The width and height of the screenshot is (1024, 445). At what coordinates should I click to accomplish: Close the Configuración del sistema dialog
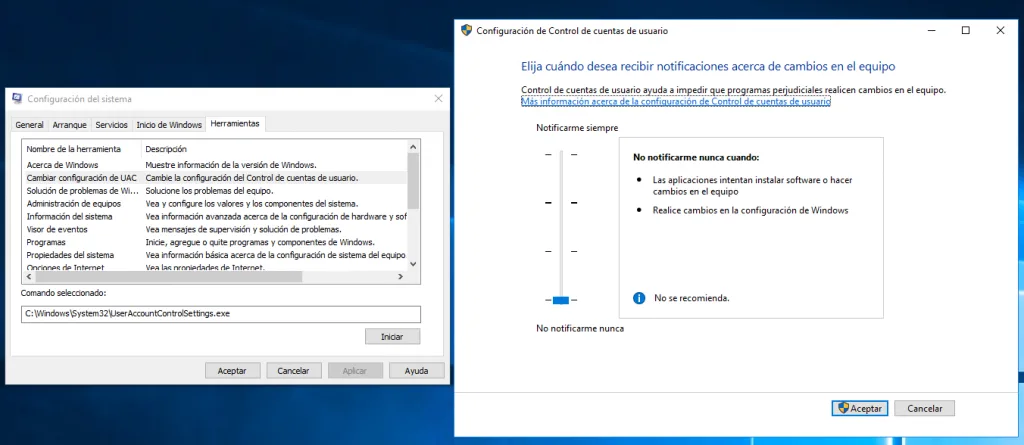click(x=438, y=99)
